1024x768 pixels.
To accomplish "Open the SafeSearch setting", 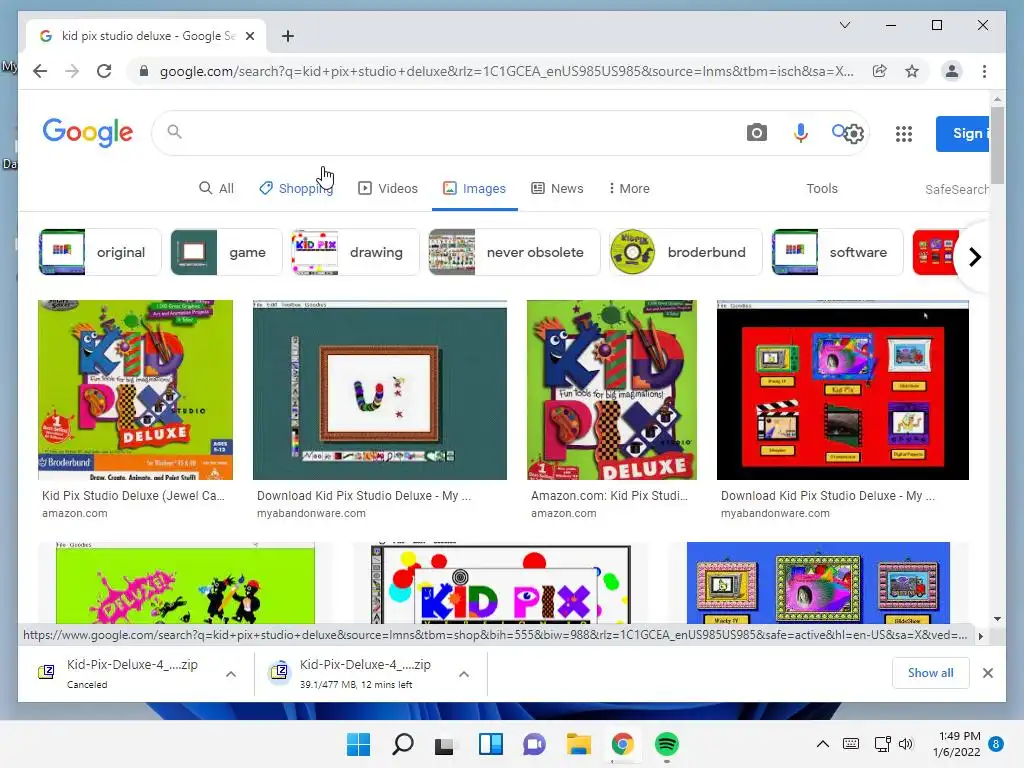I will click(957, 189).
